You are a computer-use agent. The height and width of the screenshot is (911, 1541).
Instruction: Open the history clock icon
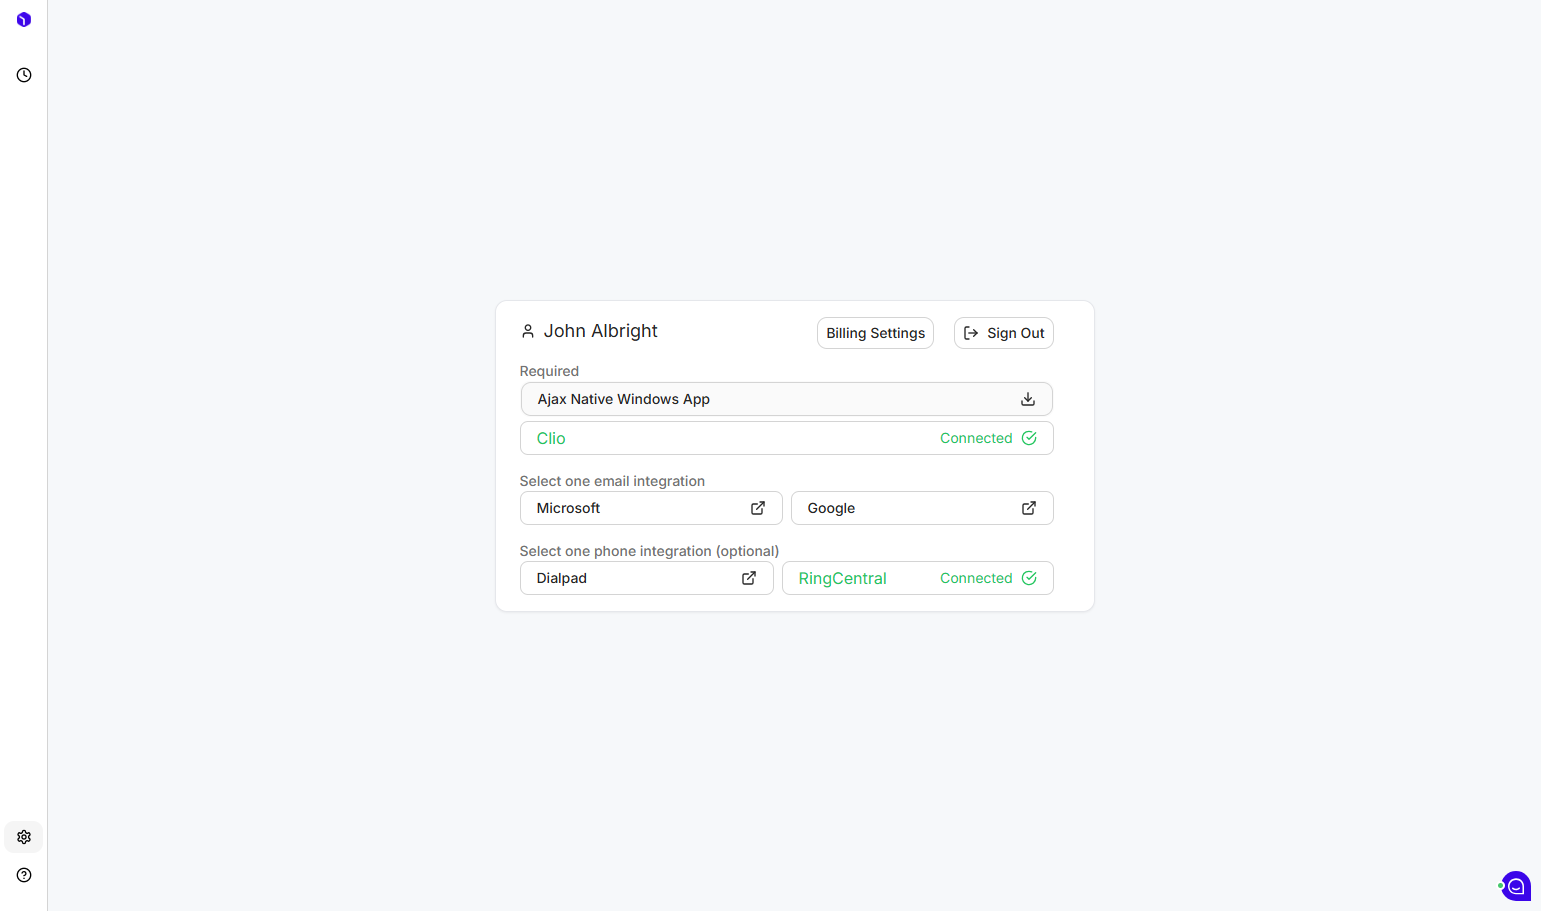tap(24, 75)
